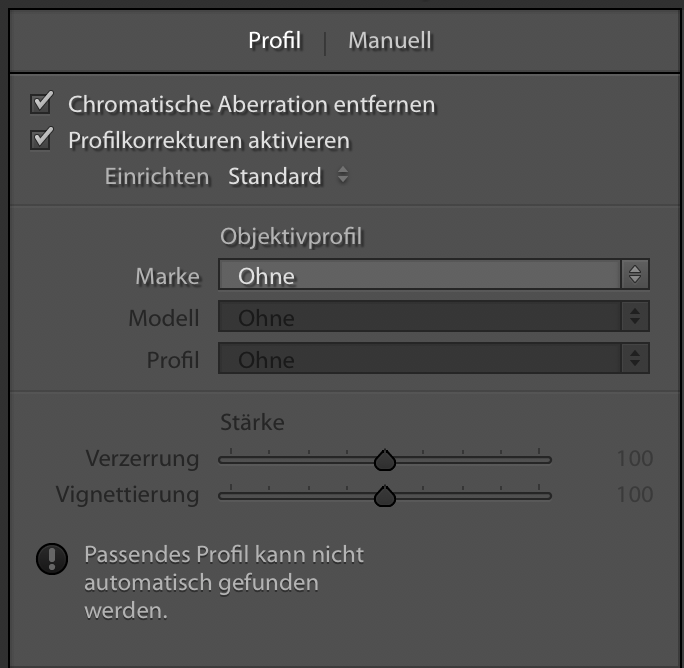Viewport: 684px width, 668px height.
Task: Click the arrow stepper on the Marke field
Action: click(635, 274)
